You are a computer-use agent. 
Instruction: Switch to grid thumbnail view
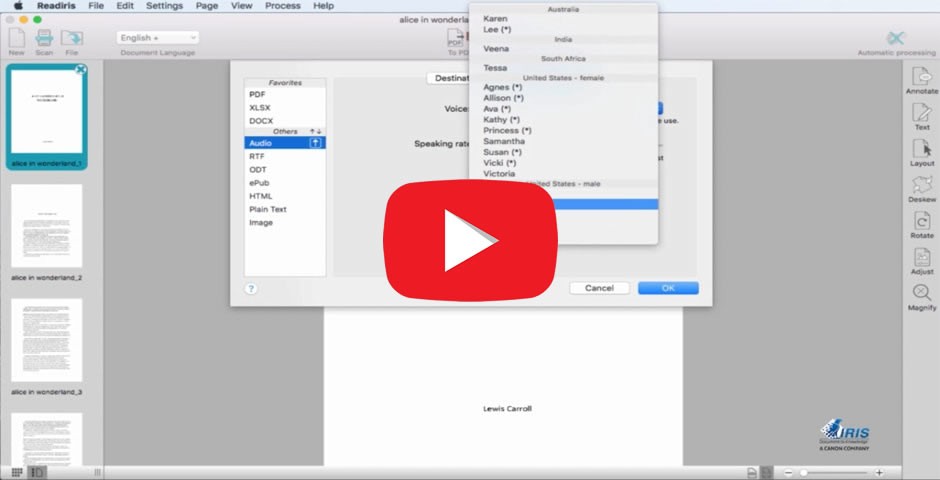tap(17, 473)
